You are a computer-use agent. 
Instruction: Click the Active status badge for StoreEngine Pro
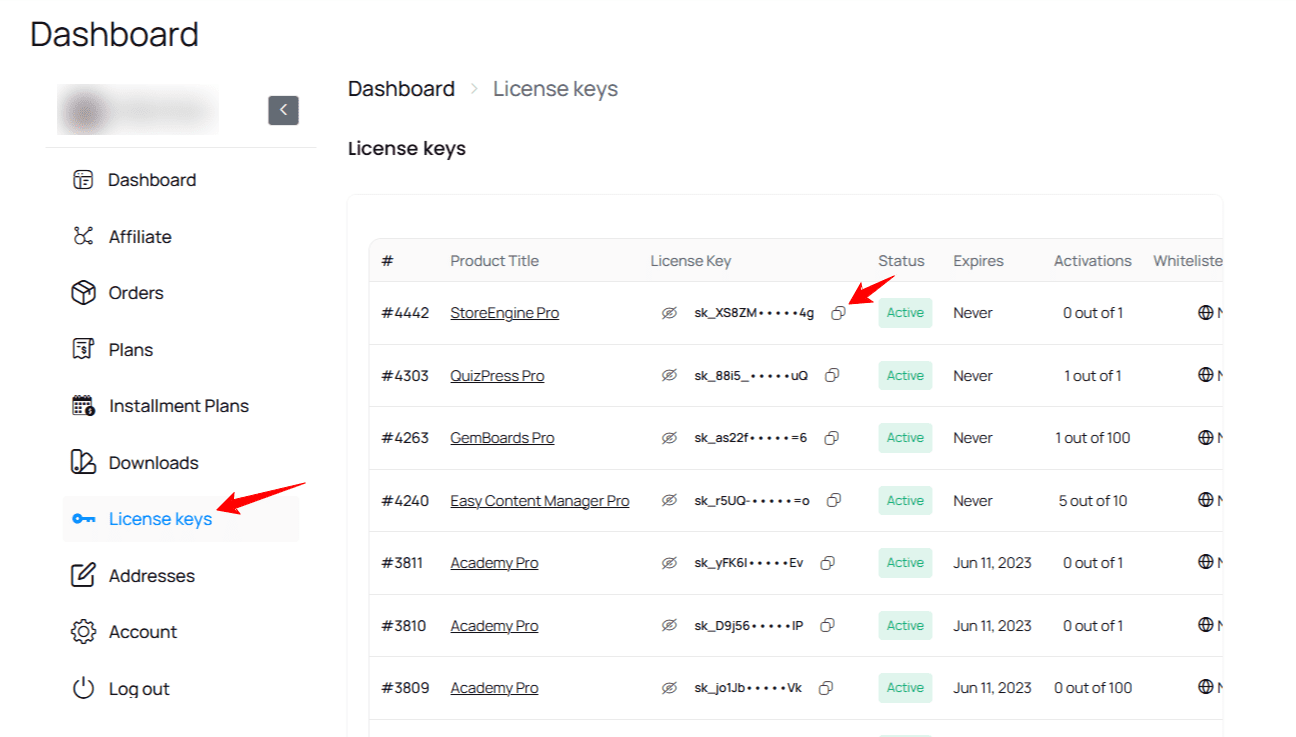click(x=905, y=313)
